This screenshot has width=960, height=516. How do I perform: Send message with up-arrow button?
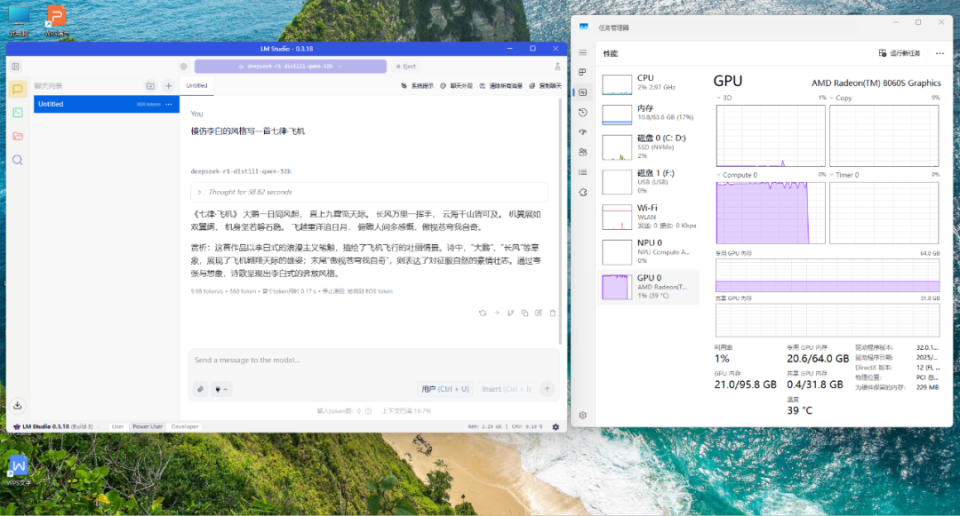click(547, 389)
